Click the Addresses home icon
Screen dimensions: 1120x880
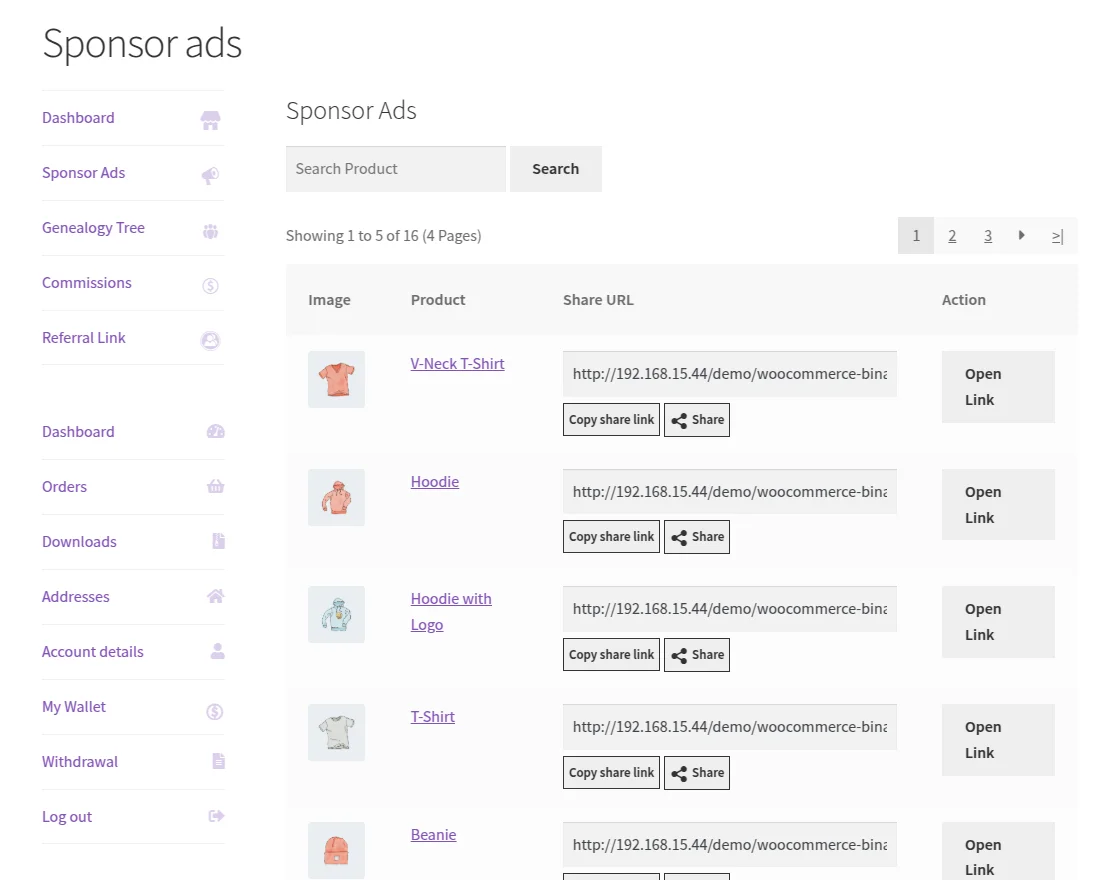pyautogui.click(x=215, y=597)
